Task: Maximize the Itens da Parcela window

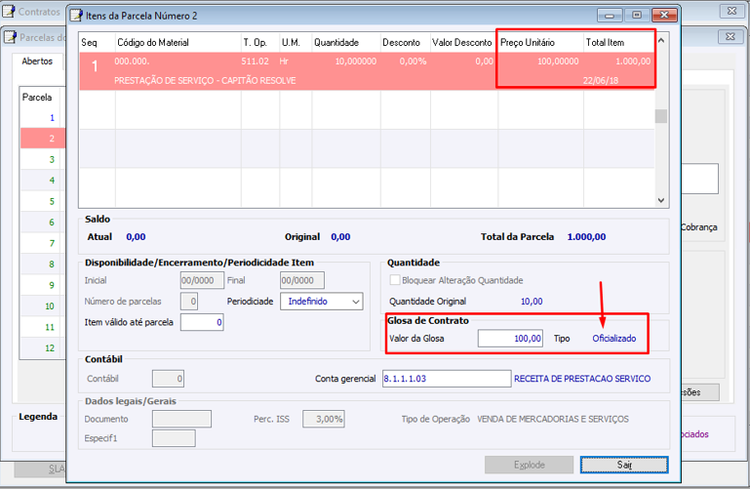Action: (637, 15)
